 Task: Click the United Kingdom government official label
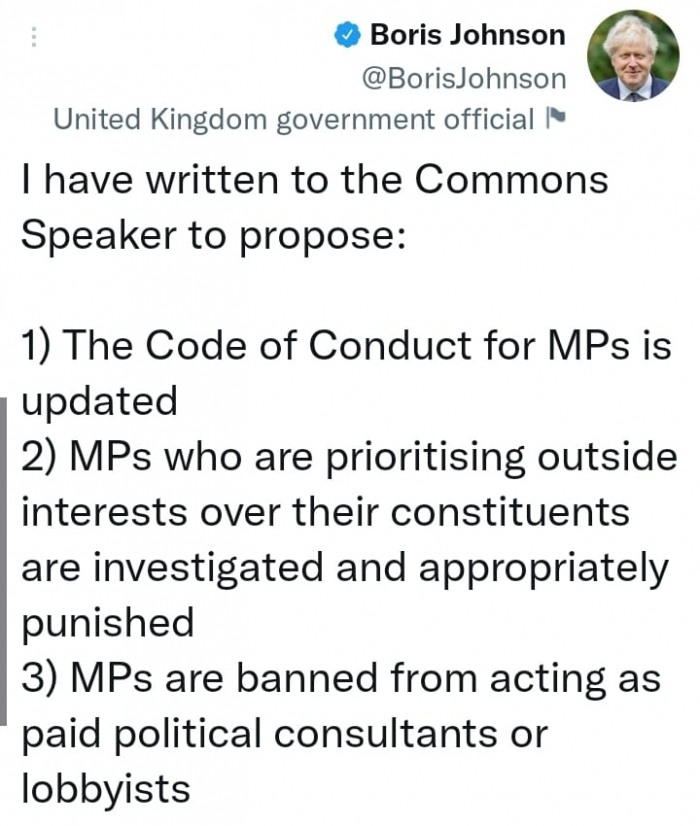point(293,120)
